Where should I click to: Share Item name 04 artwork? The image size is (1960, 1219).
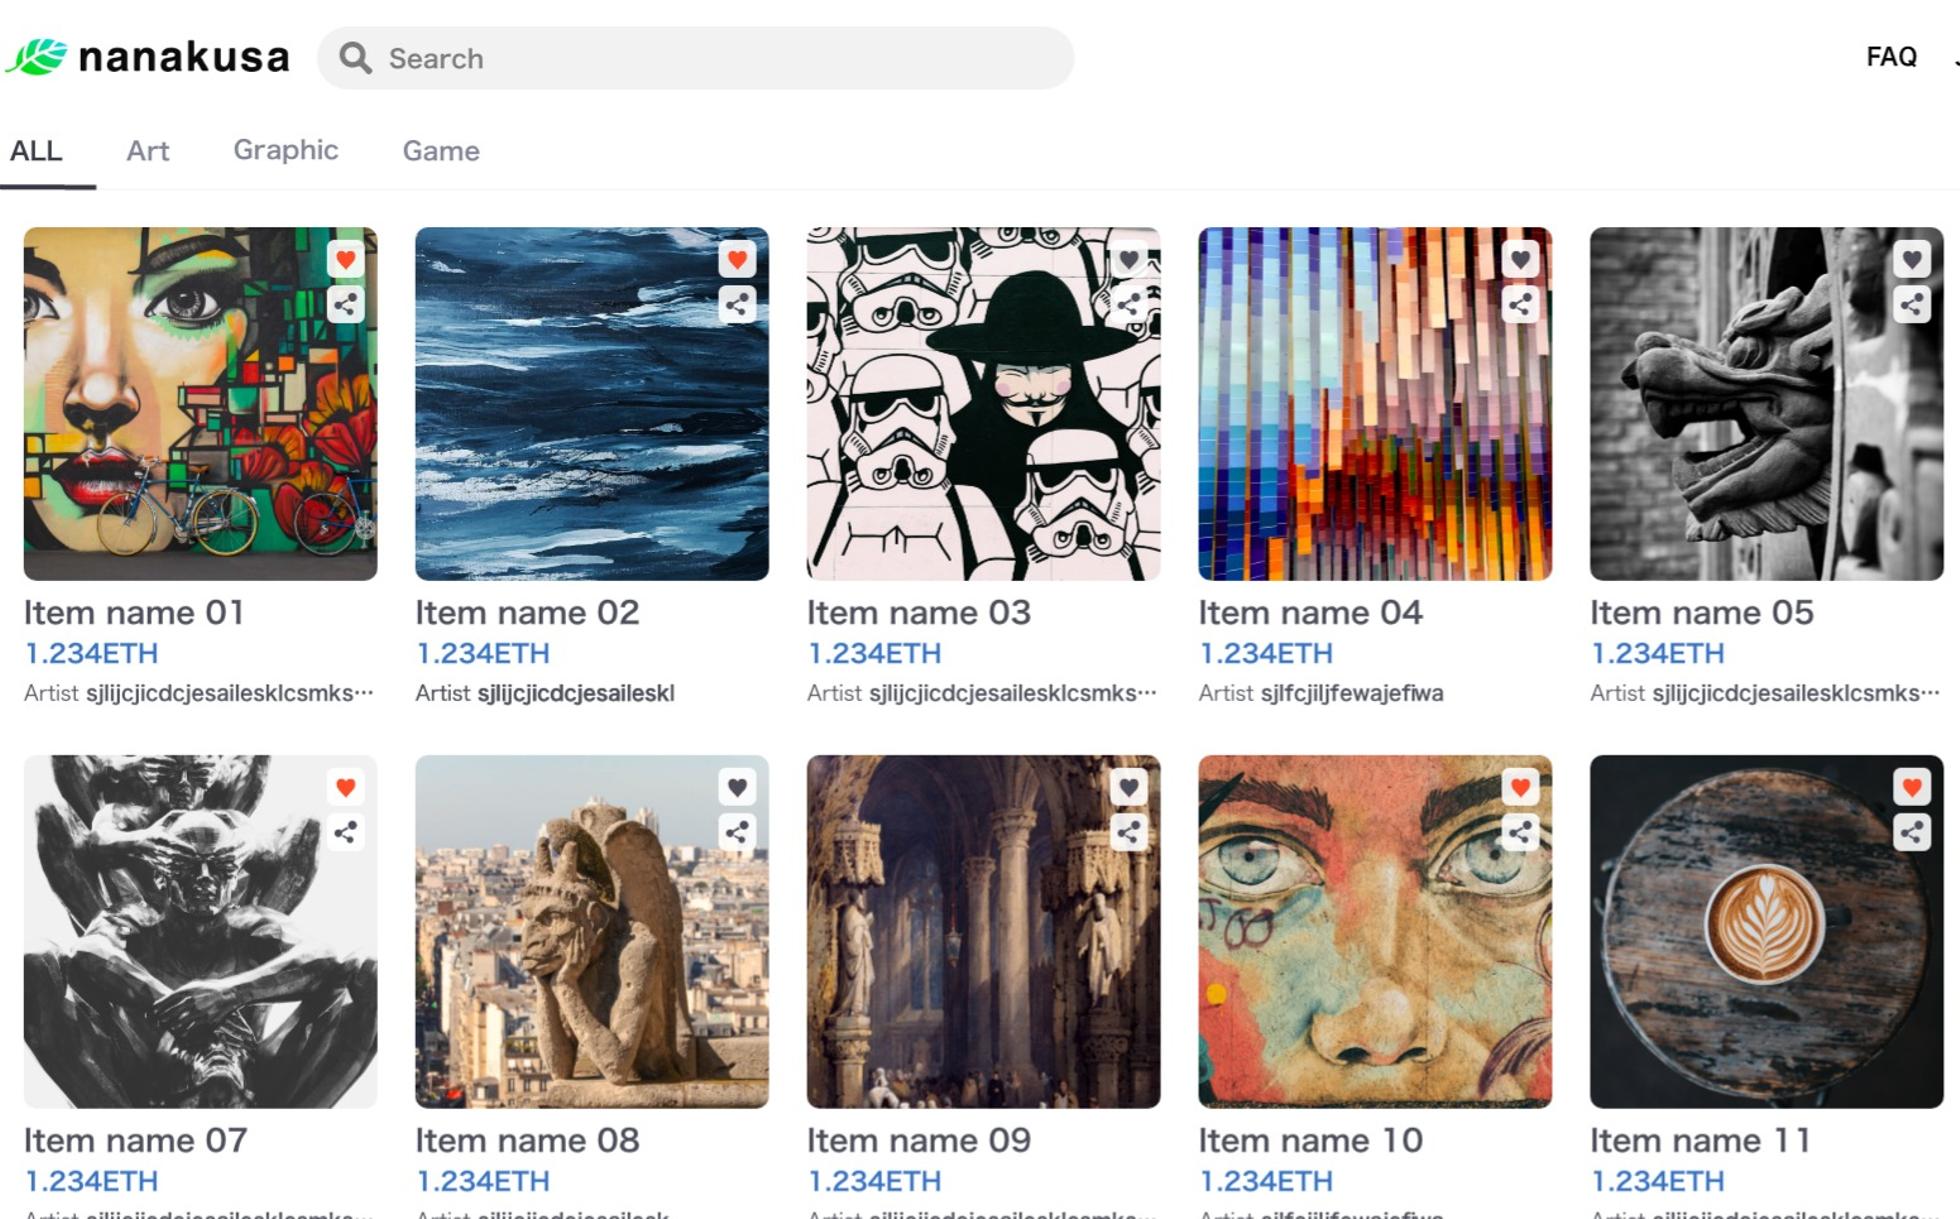click(x=1520, y=304)
